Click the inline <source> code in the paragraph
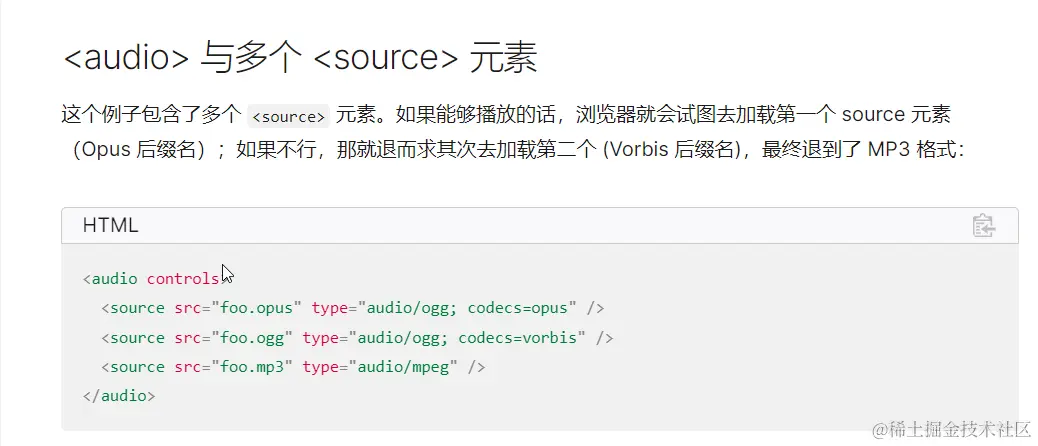Screen dimensions: 1038x446 point(288,116)
